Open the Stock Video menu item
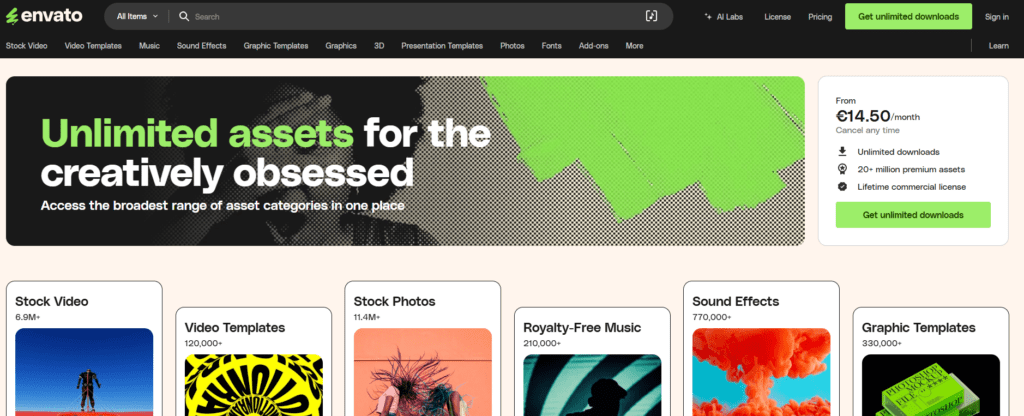Viewport: 1024px width, 416px height. coord(26,46)
